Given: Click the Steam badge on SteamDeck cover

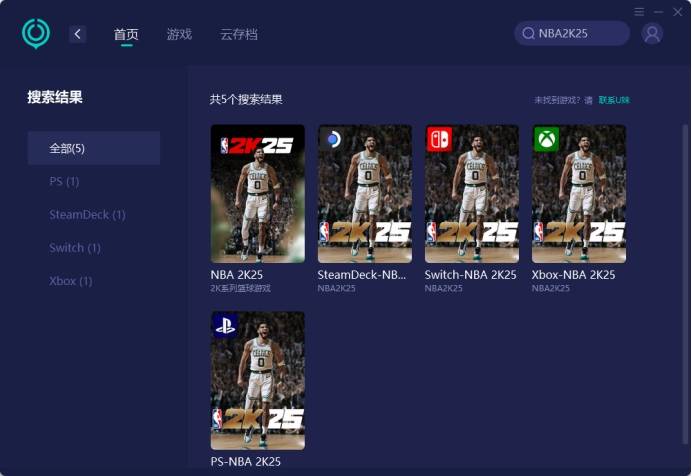Looking at the screenshot, I should tap(333, 140).
